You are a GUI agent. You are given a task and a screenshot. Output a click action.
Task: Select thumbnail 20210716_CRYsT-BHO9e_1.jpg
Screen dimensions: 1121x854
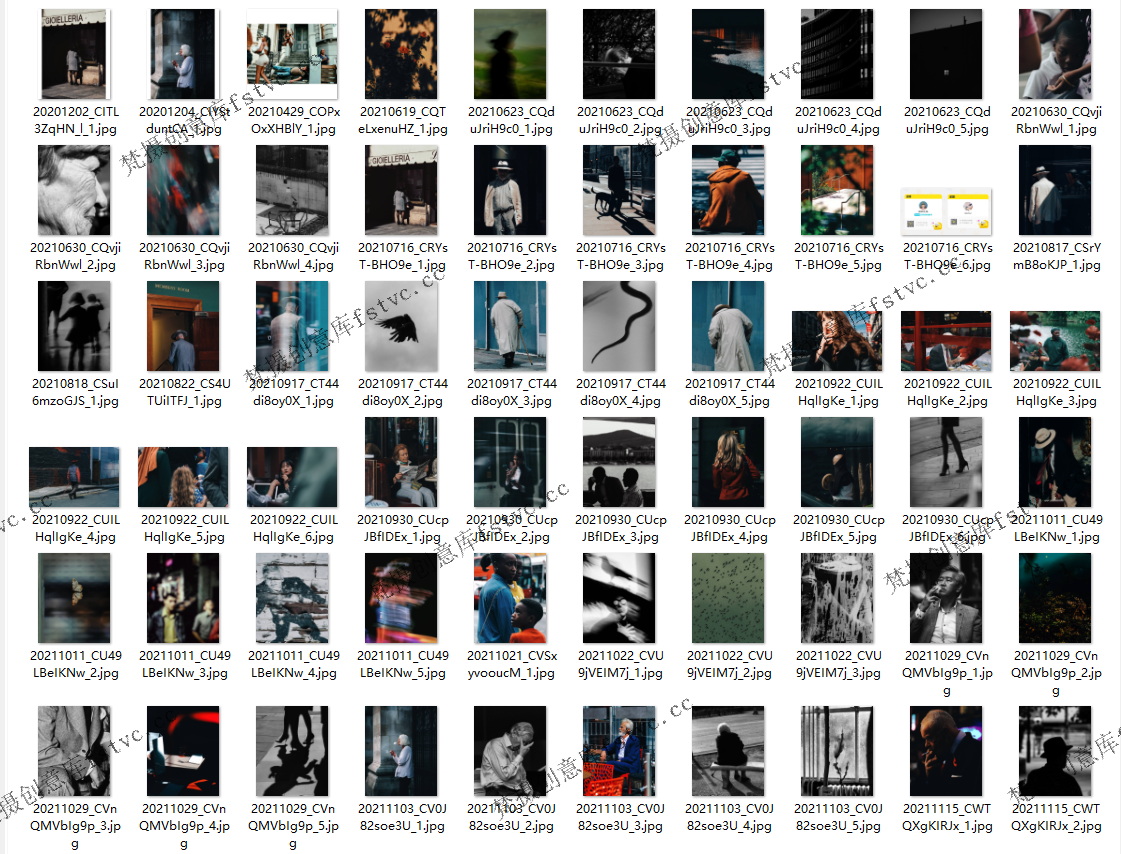[401, 190]
